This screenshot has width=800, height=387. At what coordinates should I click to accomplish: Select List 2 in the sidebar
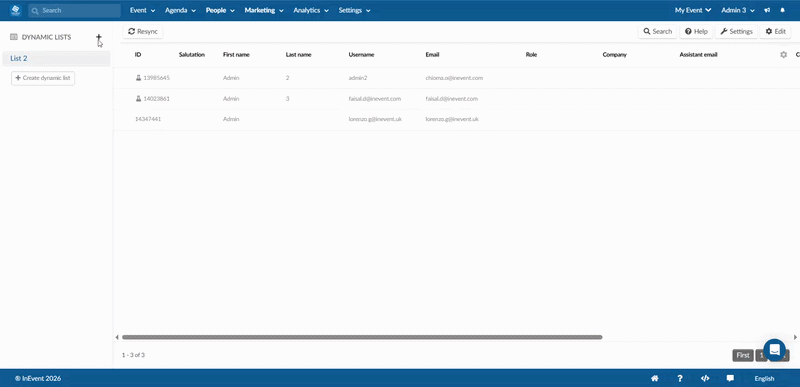tap(56, 58)
